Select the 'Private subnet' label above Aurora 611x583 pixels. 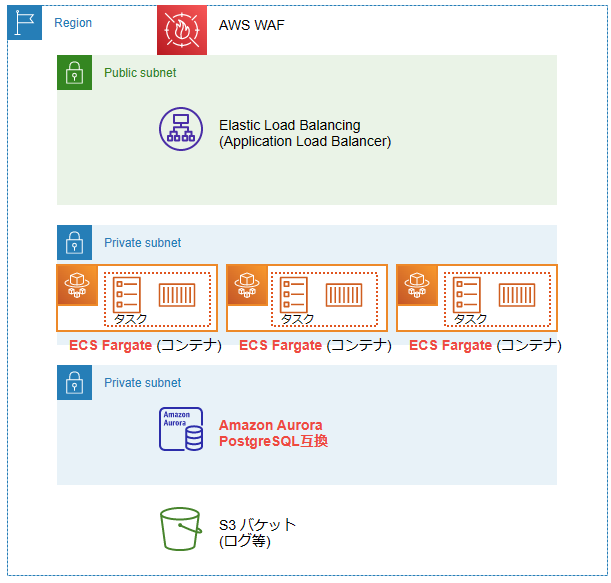tap(142, 383)
